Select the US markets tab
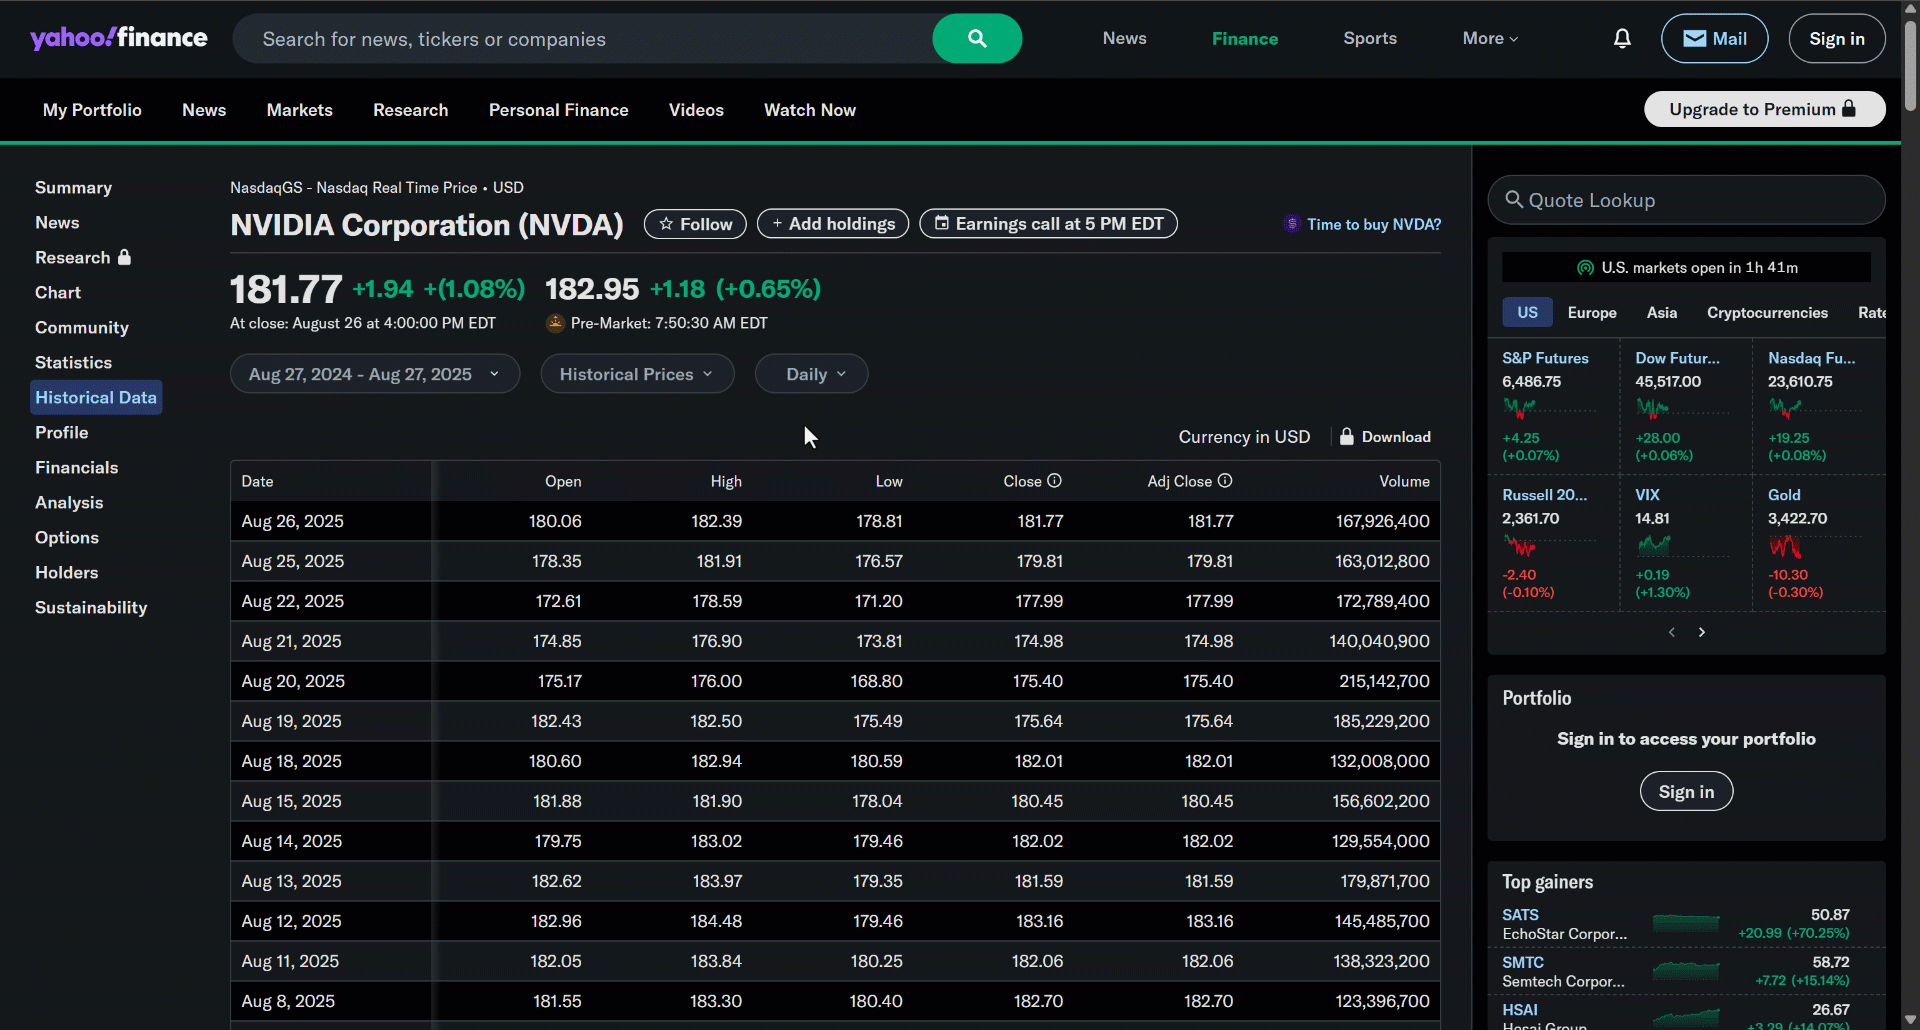 tap(1527, 312)
